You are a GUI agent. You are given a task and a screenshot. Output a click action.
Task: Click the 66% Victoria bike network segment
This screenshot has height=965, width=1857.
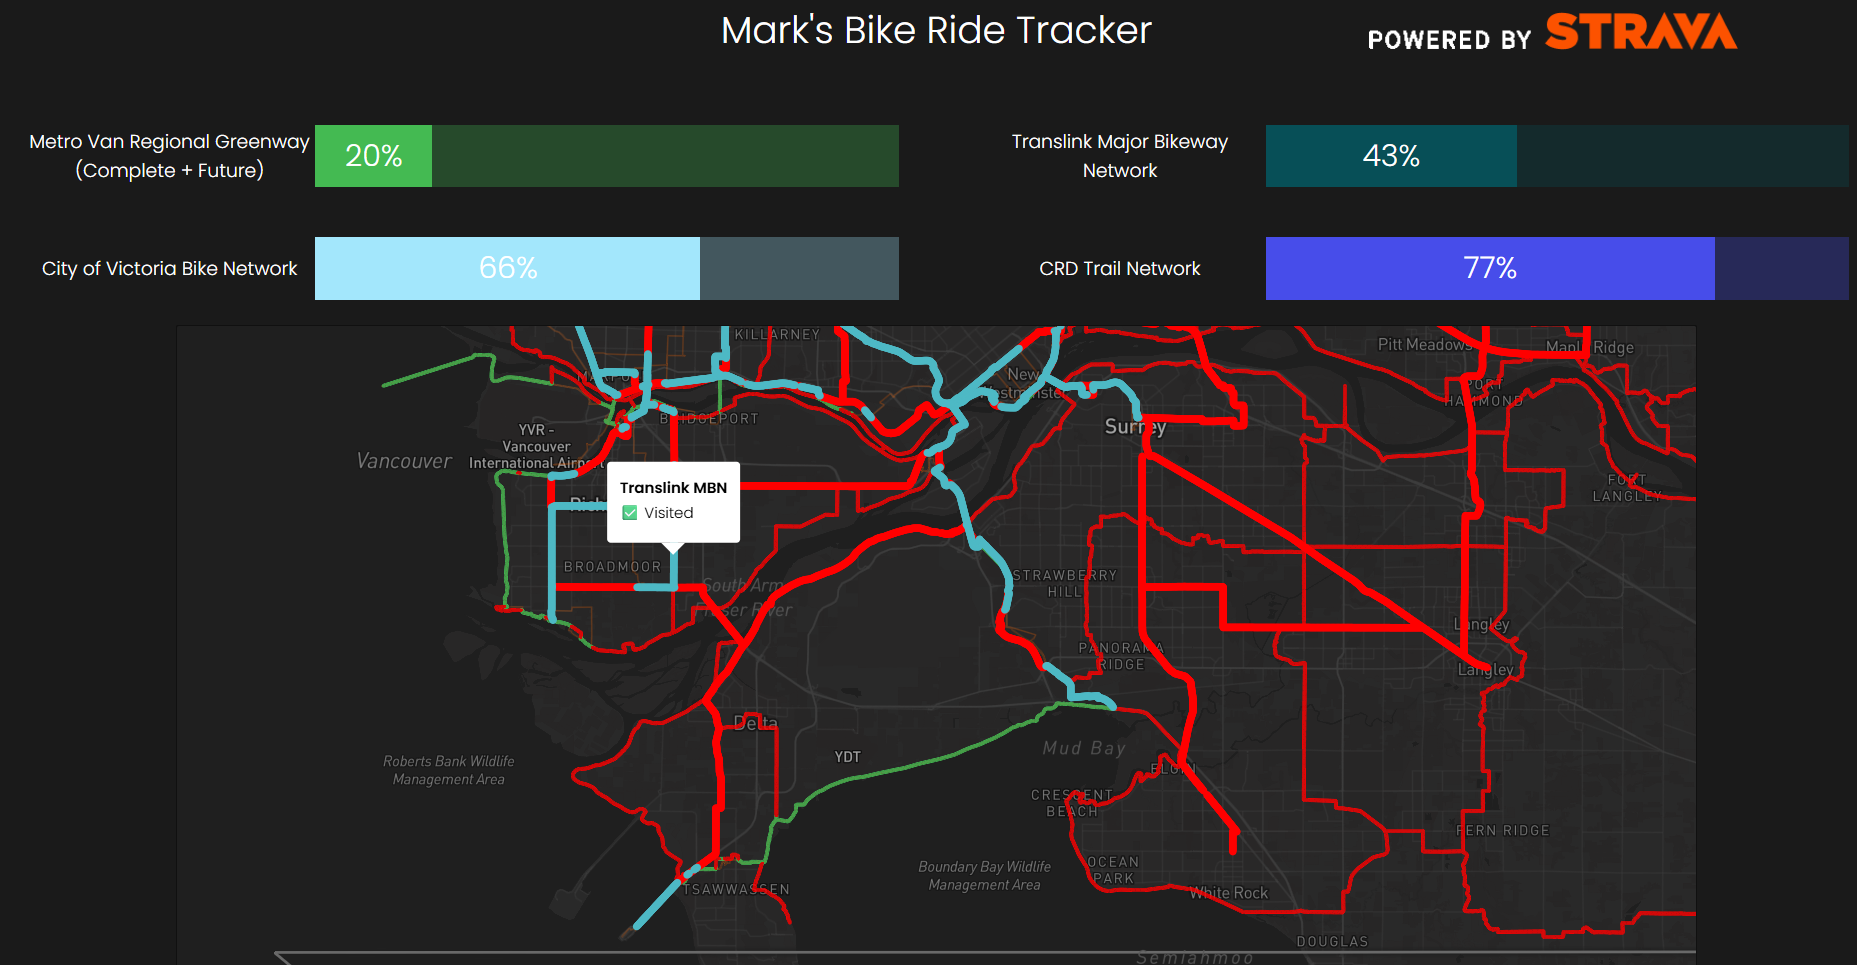507,268
